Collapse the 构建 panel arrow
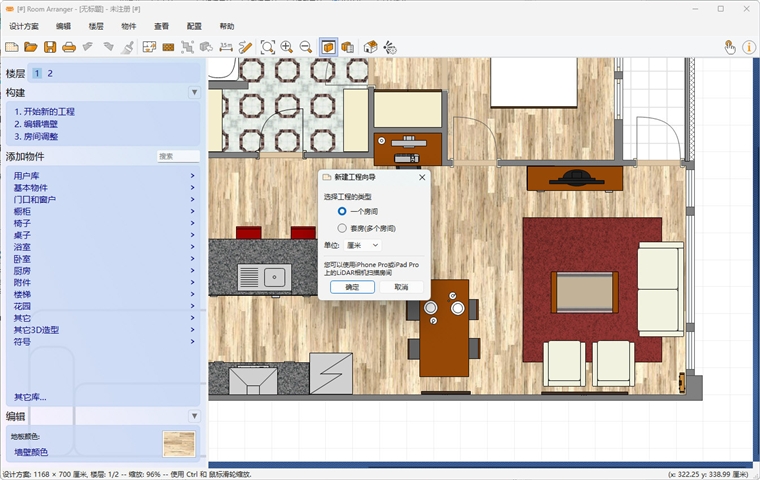Viewport: 760px width, 480px height. click(194, 92)
